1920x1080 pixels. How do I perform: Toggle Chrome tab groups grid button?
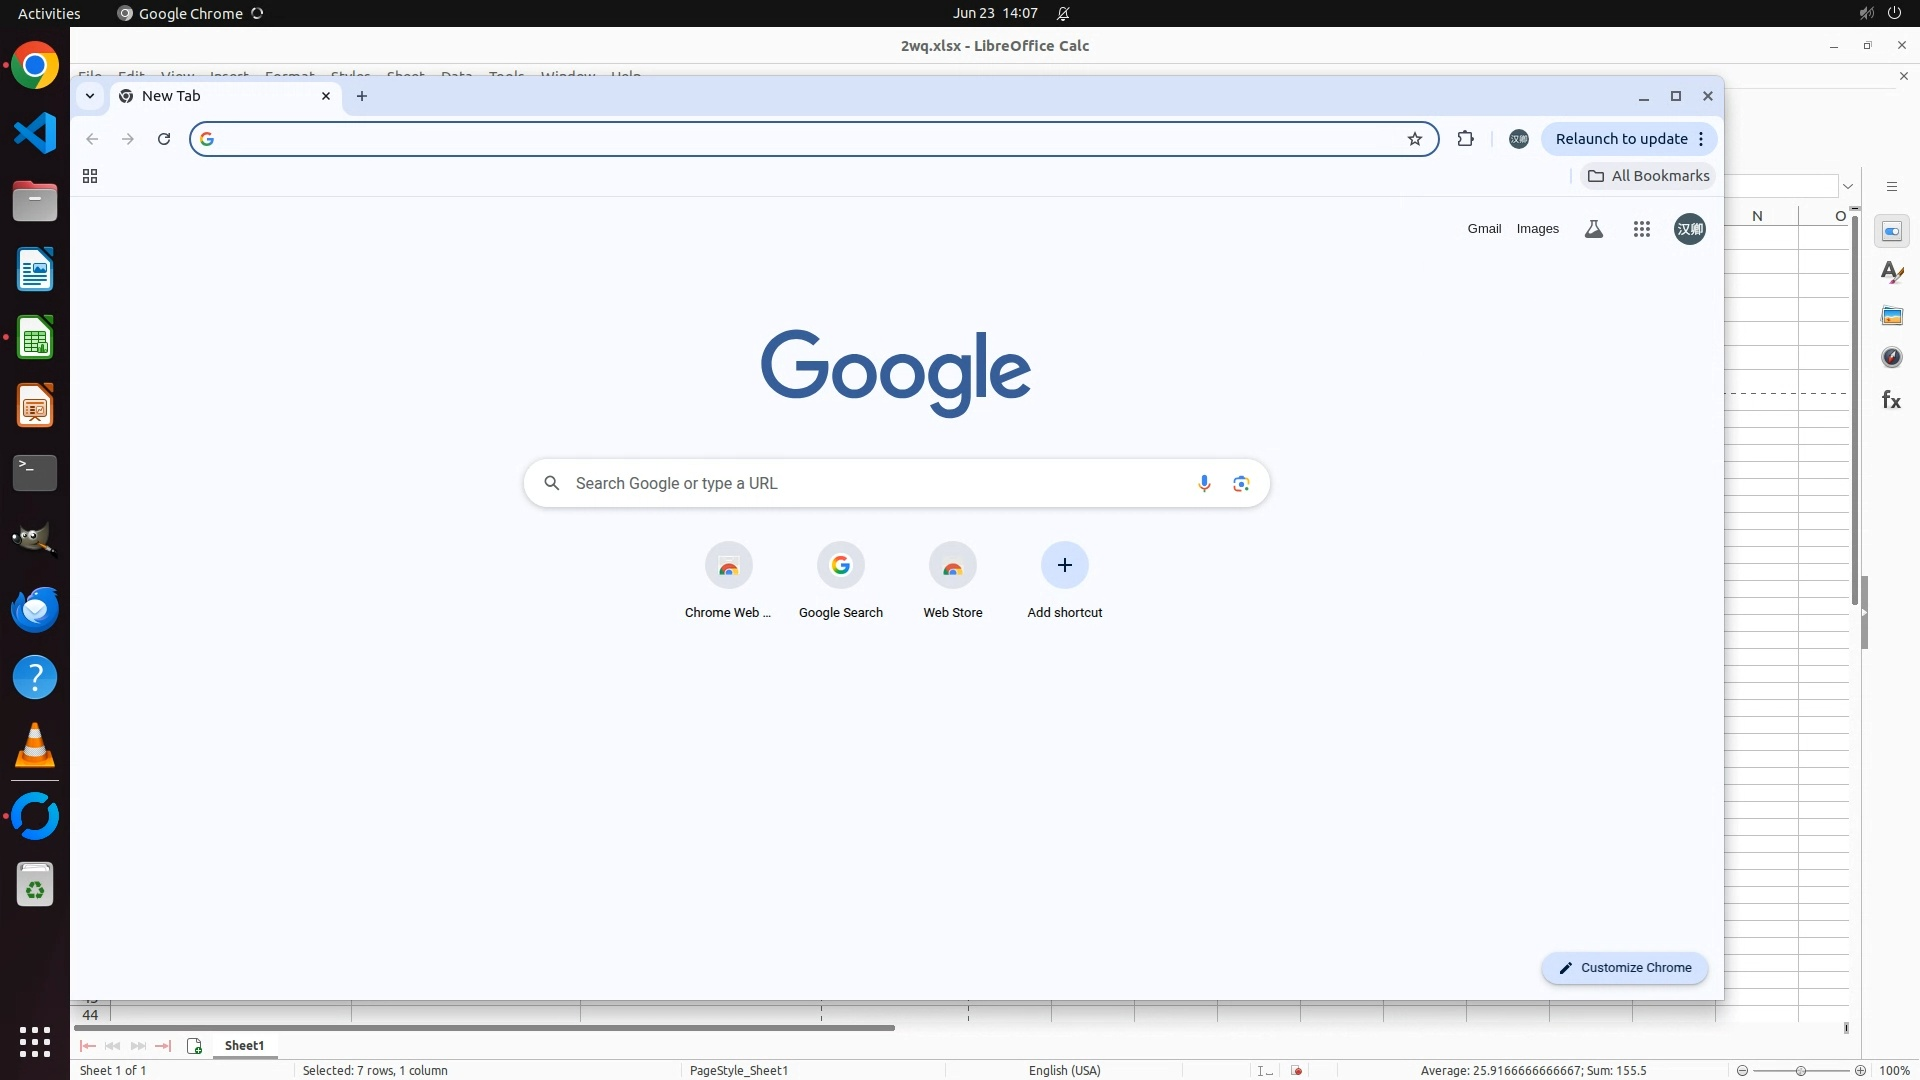(90, 177)
